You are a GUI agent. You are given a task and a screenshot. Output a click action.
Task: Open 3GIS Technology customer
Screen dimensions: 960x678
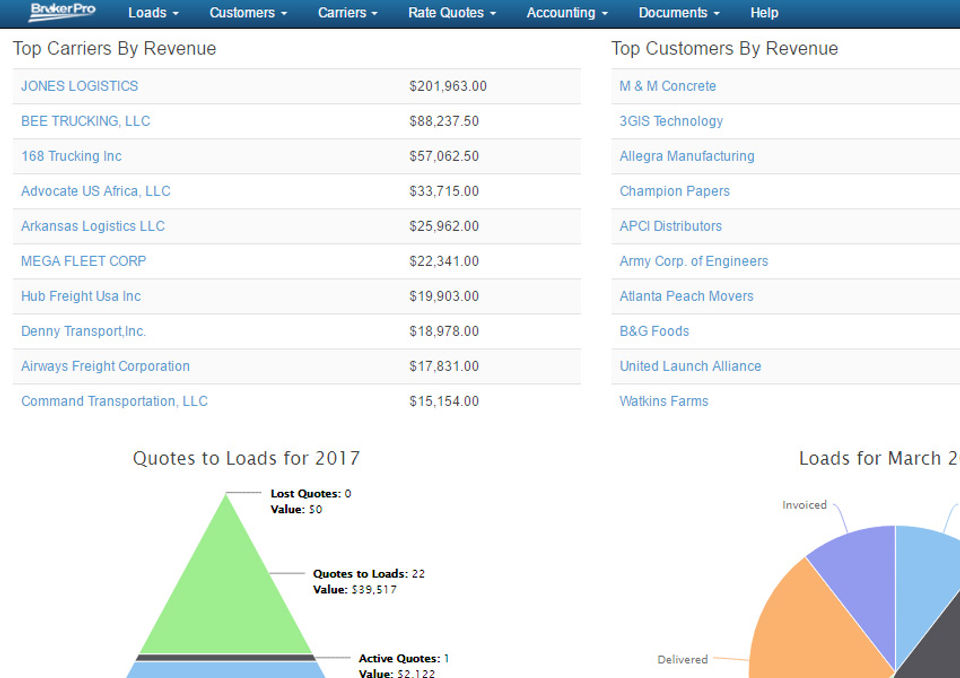(x=671, y=121)
